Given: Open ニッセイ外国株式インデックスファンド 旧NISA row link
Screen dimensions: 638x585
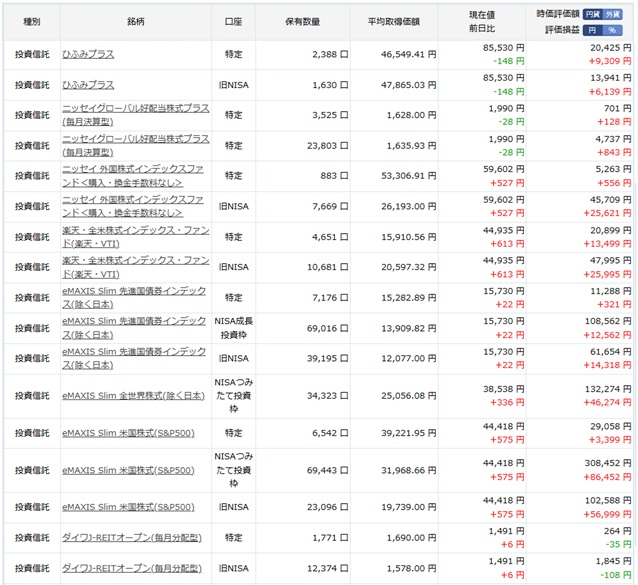Looking at the screenshot, I should (x=133, y=206).
